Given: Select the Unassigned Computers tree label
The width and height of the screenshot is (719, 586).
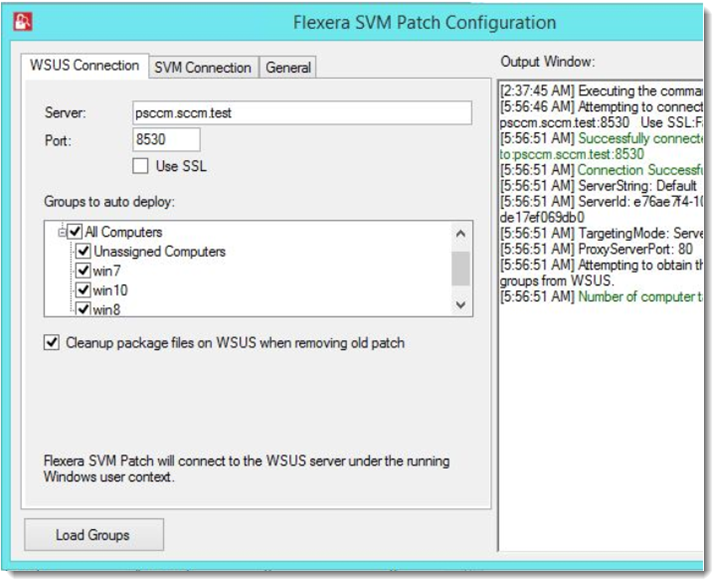Looking at the screenshot, I should click(159, 251).
